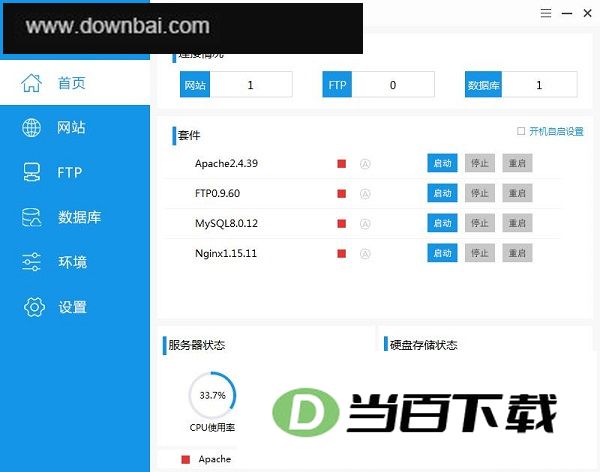Click the CPU使用率 label
This screenshot has width=600, height=472.
[212, 427]
